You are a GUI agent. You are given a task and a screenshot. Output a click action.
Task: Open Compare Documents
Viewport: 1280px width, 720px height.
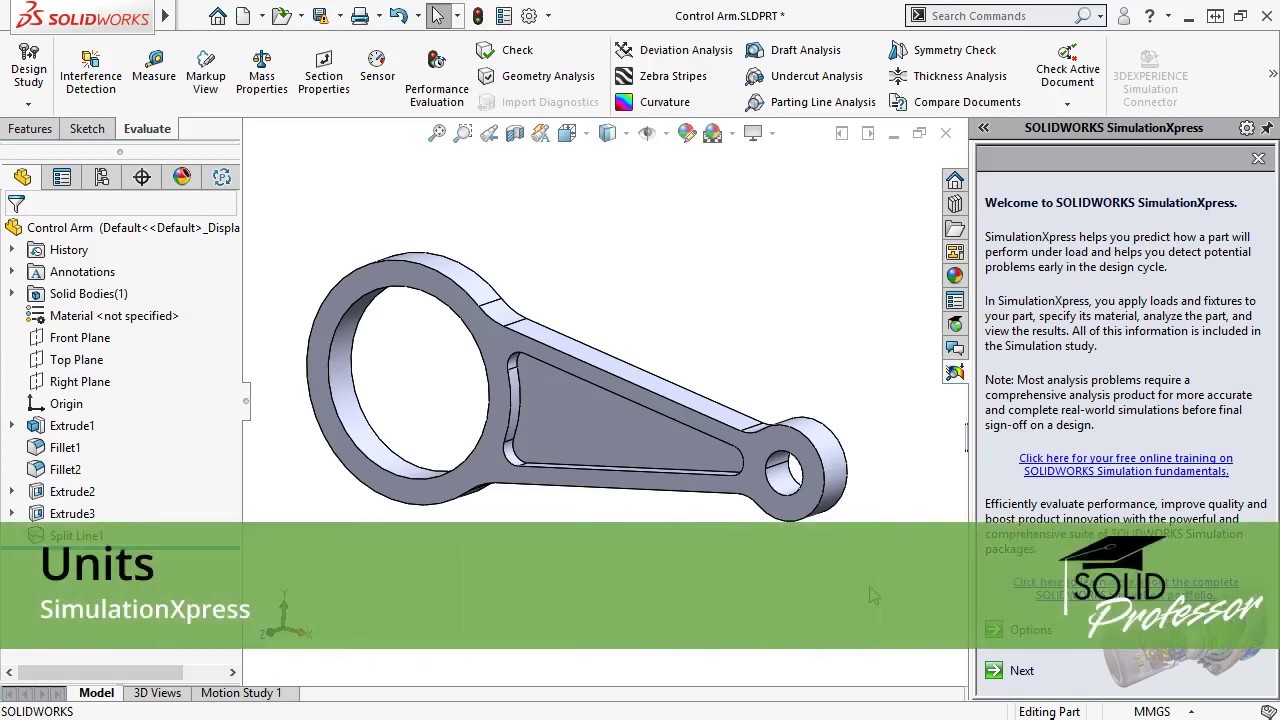coord(954,102)
